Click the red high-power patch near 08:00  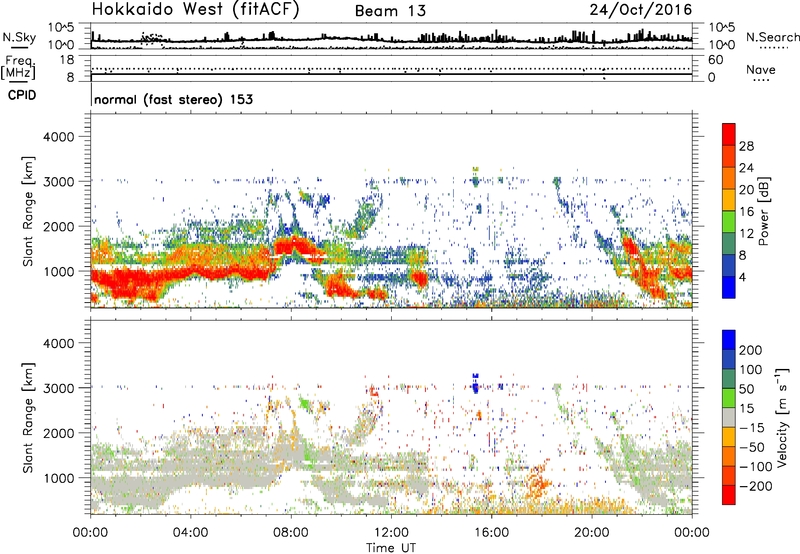297,246
